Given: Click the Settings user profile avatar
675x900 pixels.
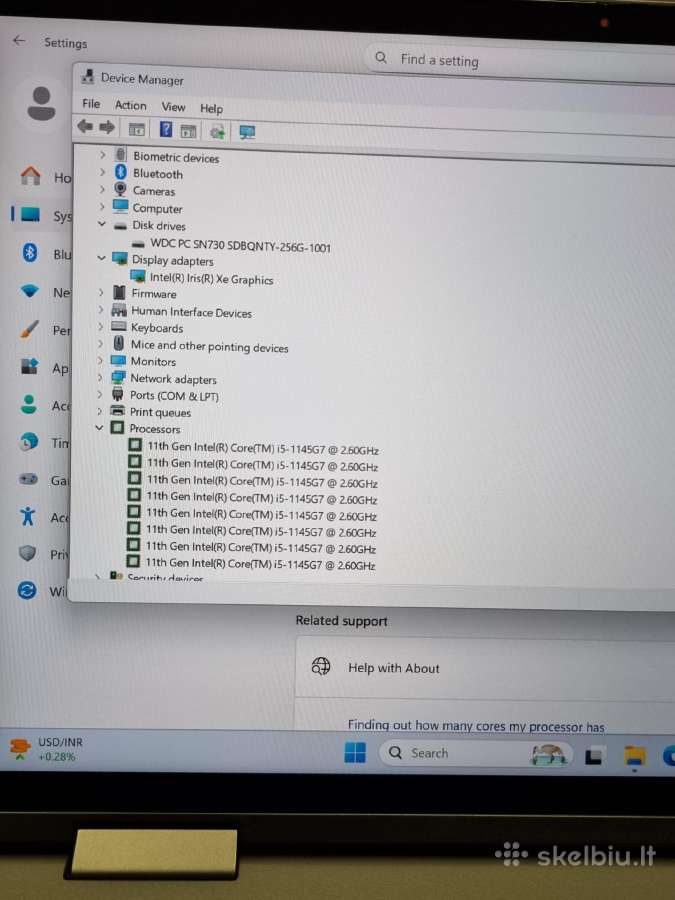Looking at the screenshot, I should [x=41, y=104].
